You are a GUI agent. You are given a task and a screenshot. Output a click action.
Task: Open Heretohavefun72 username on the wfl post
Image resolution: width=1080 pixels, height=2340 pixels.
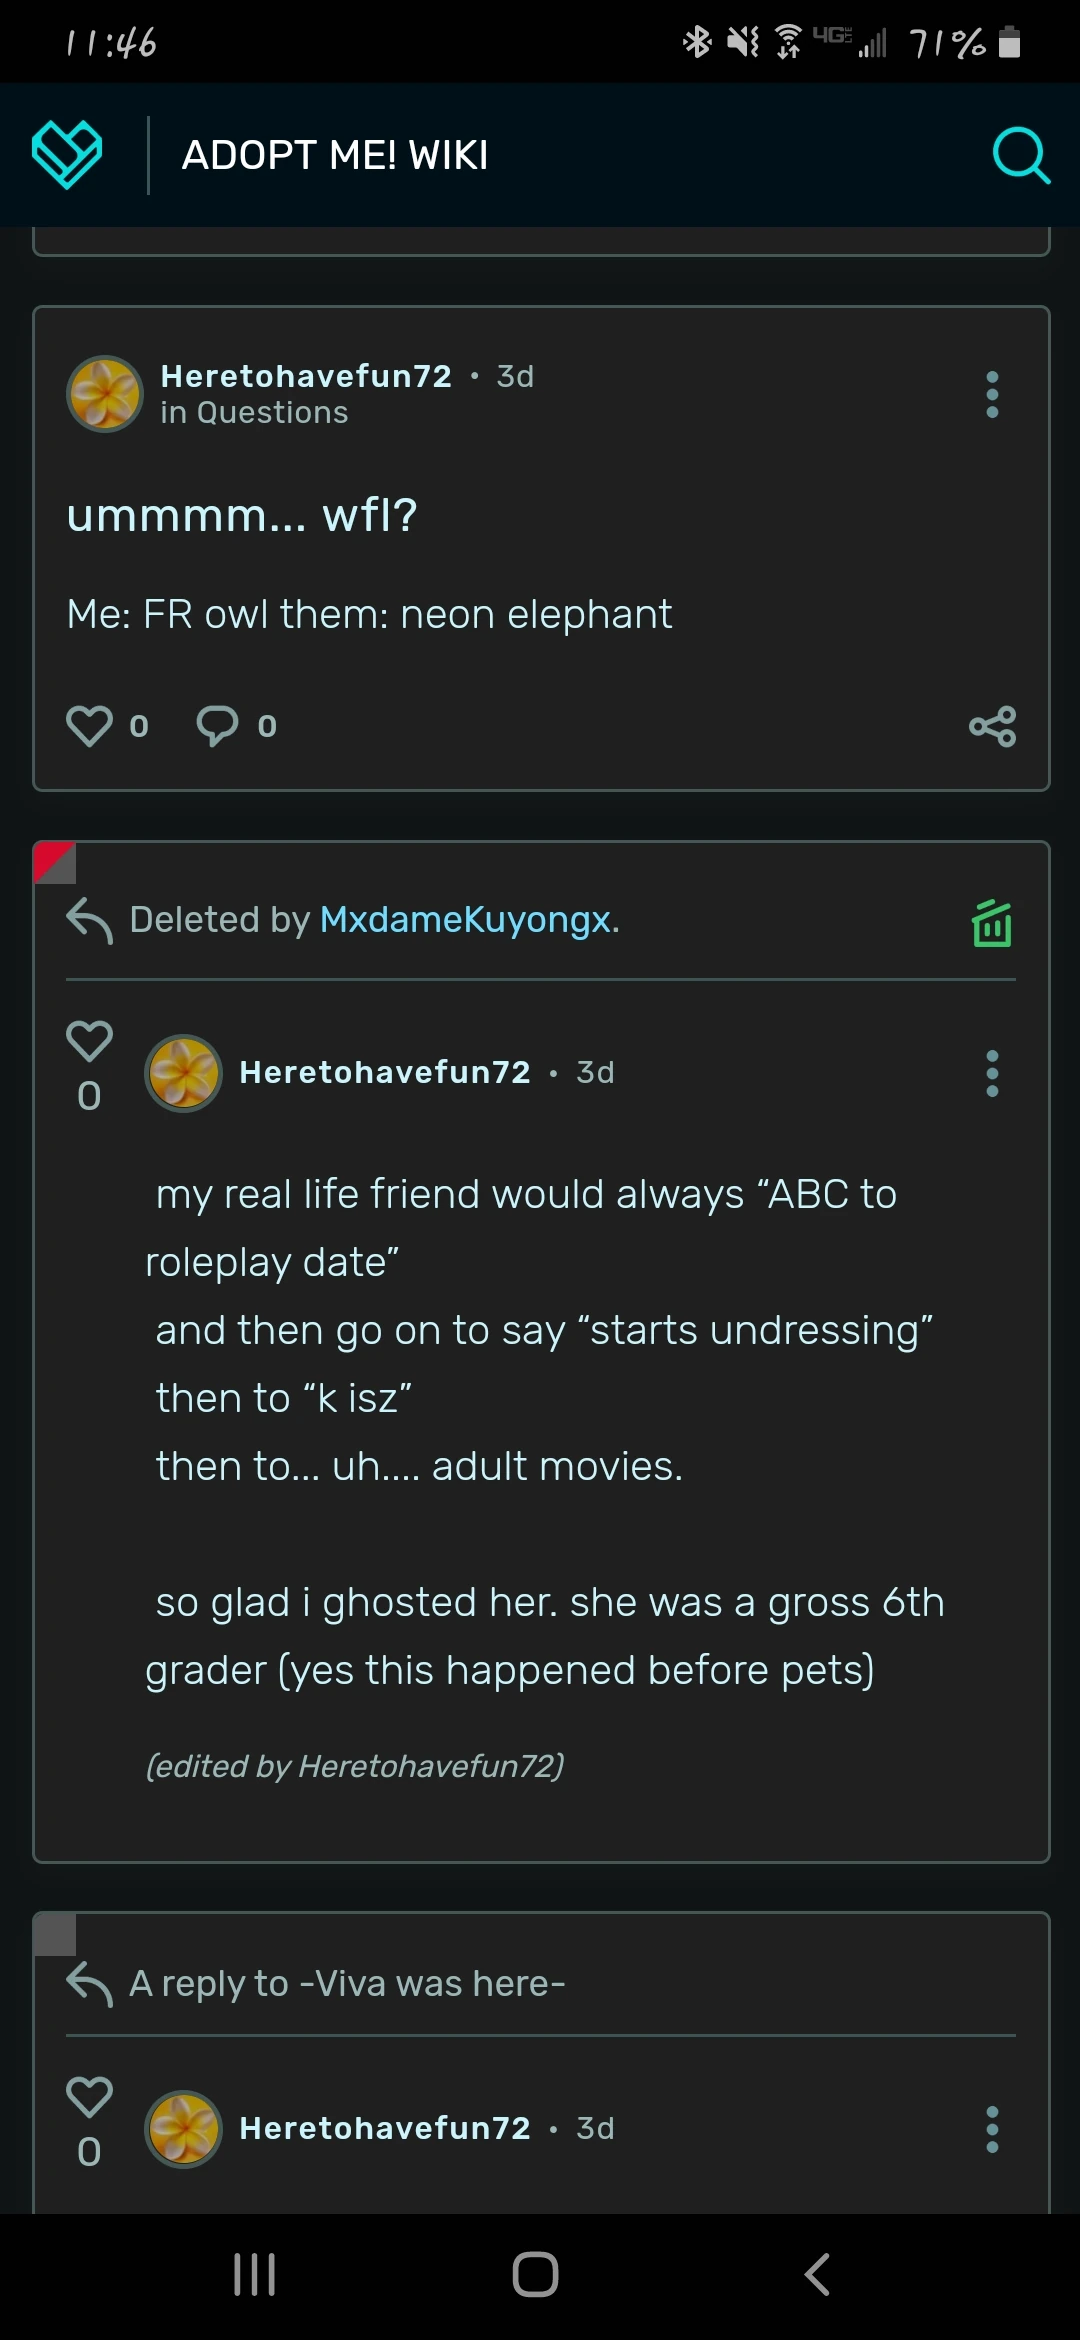click(x=306, y=376)
